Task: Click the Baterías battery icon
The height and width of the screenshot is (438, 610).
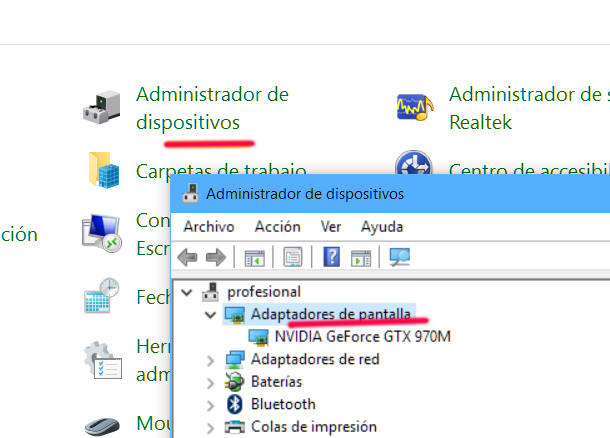Action: [x=235, y=382]
